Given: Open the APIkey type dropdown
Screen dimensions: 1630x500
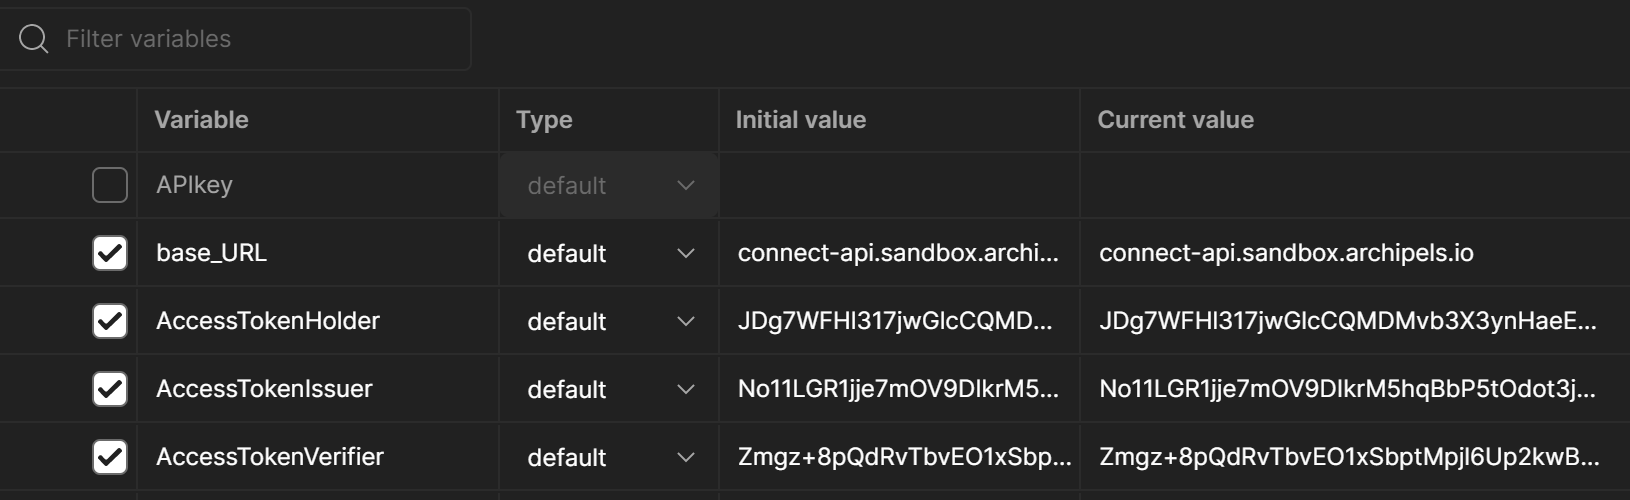Looking at the screenshot, I should [x=609, y=186].
